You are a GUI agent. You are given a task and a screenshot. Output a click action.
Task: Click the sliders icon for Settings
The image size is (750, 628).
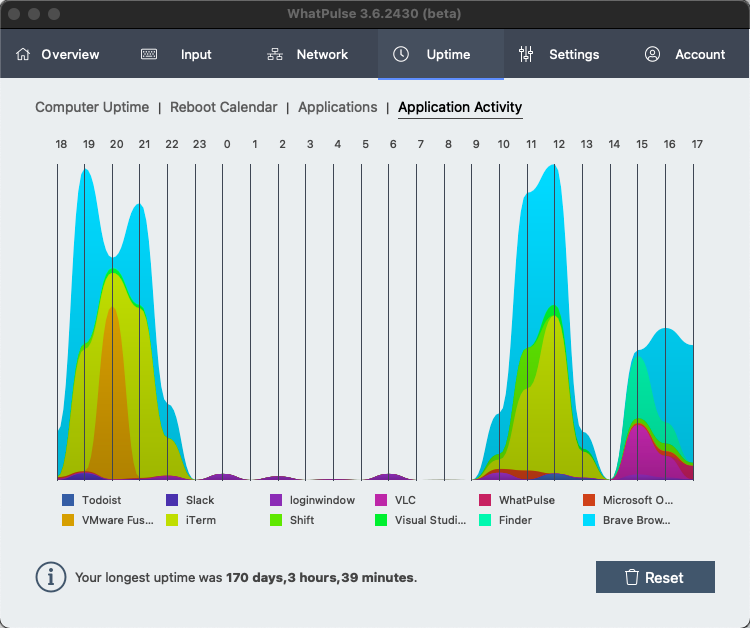click(527, 54)
